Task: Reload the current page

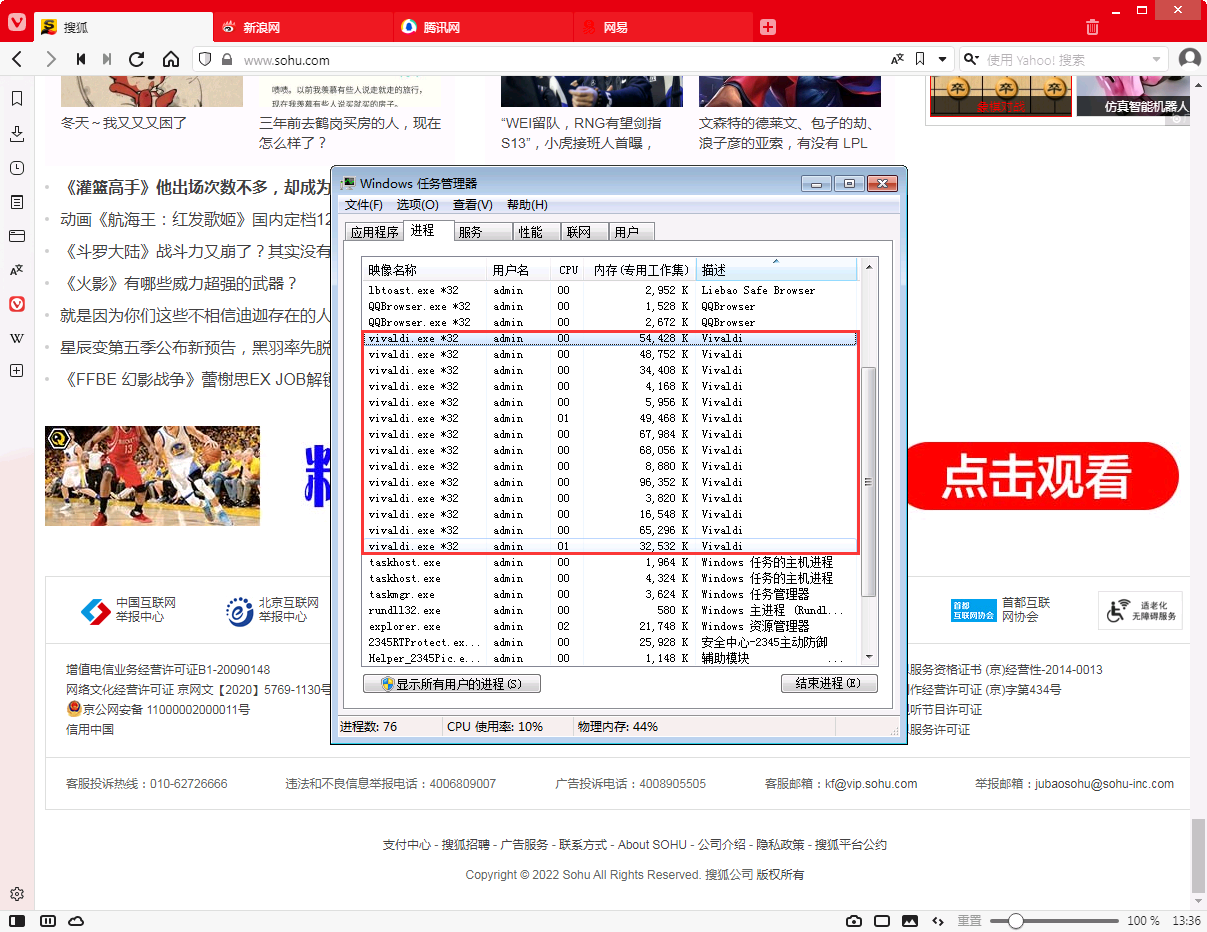Action: [137, 59]
